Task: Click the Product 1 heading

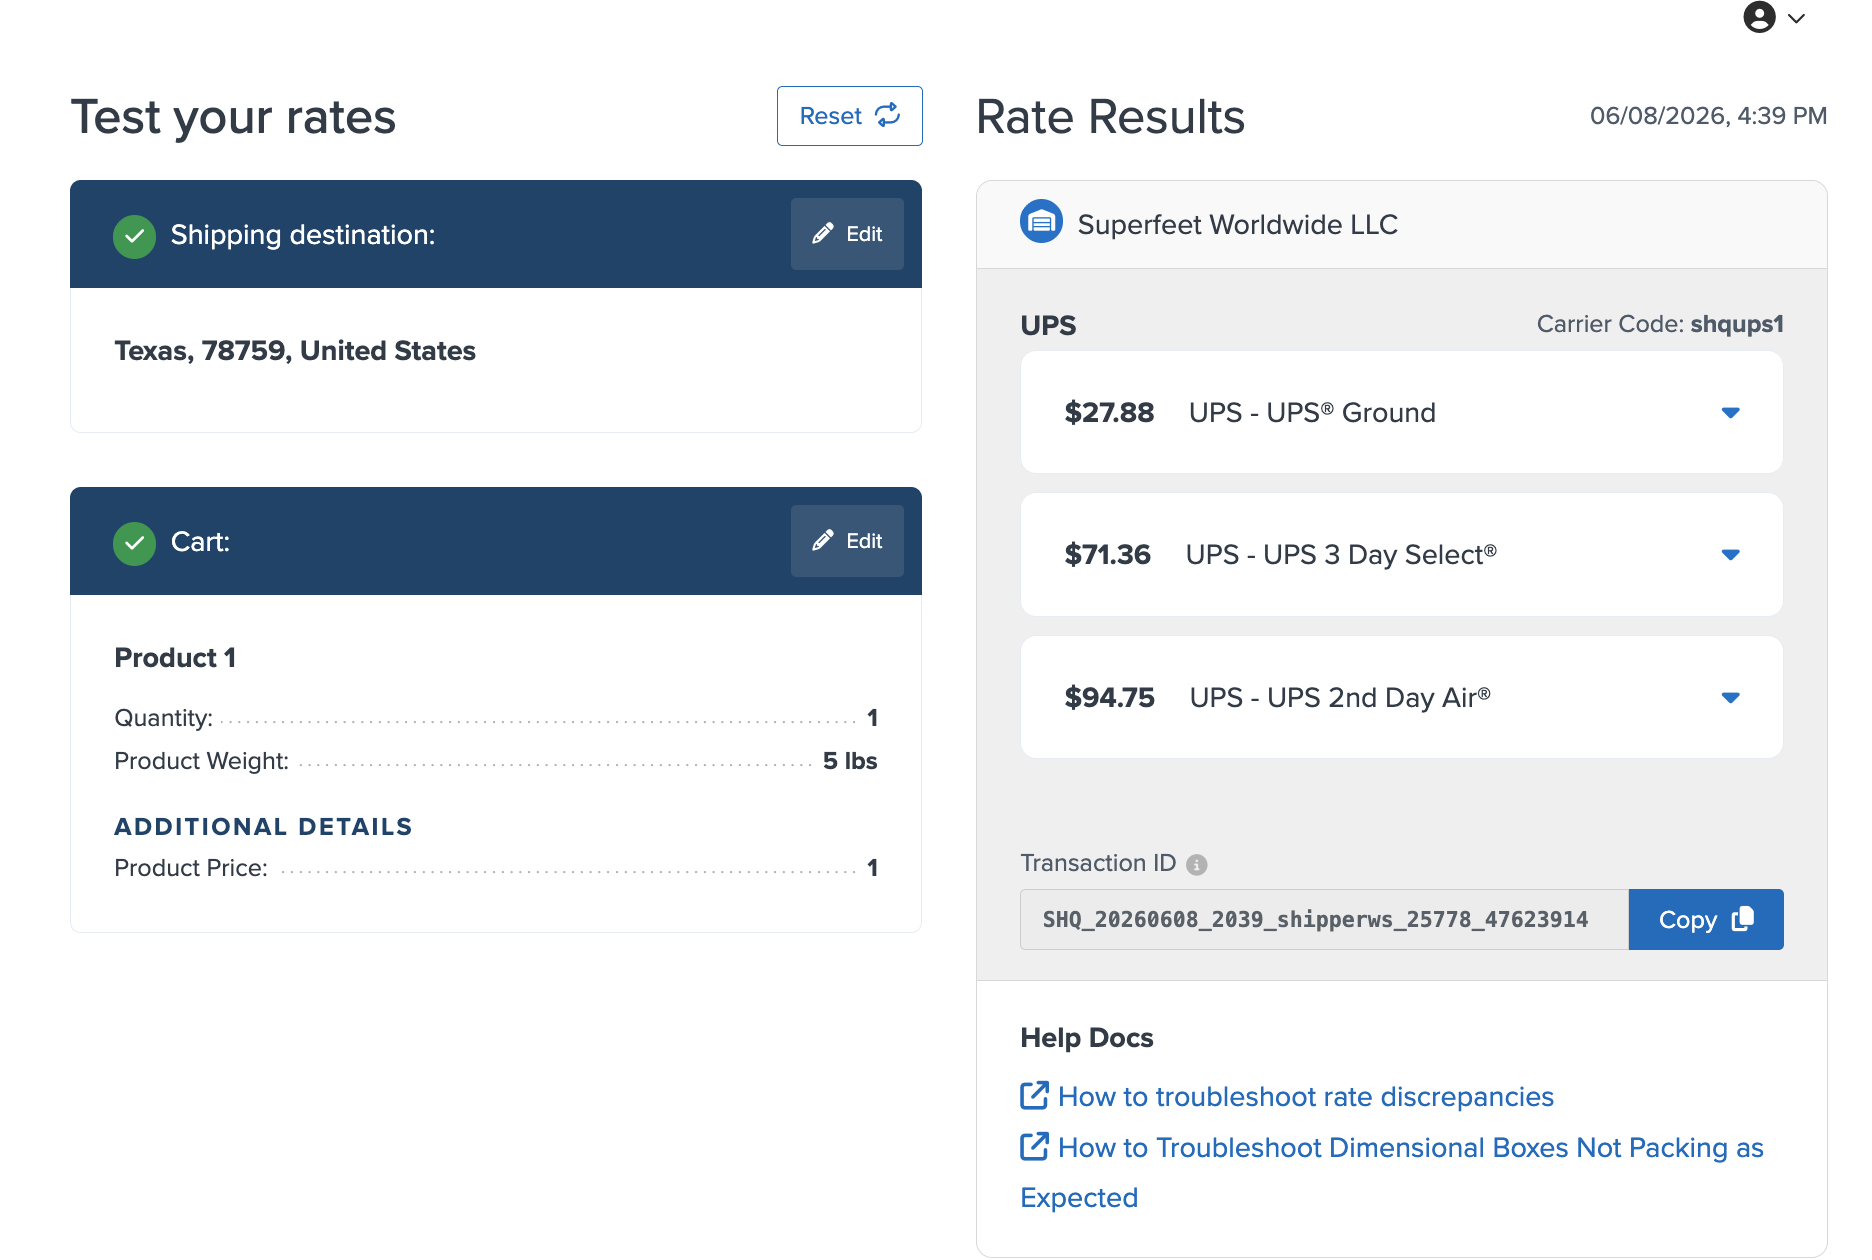Action: tap(175, 658)
